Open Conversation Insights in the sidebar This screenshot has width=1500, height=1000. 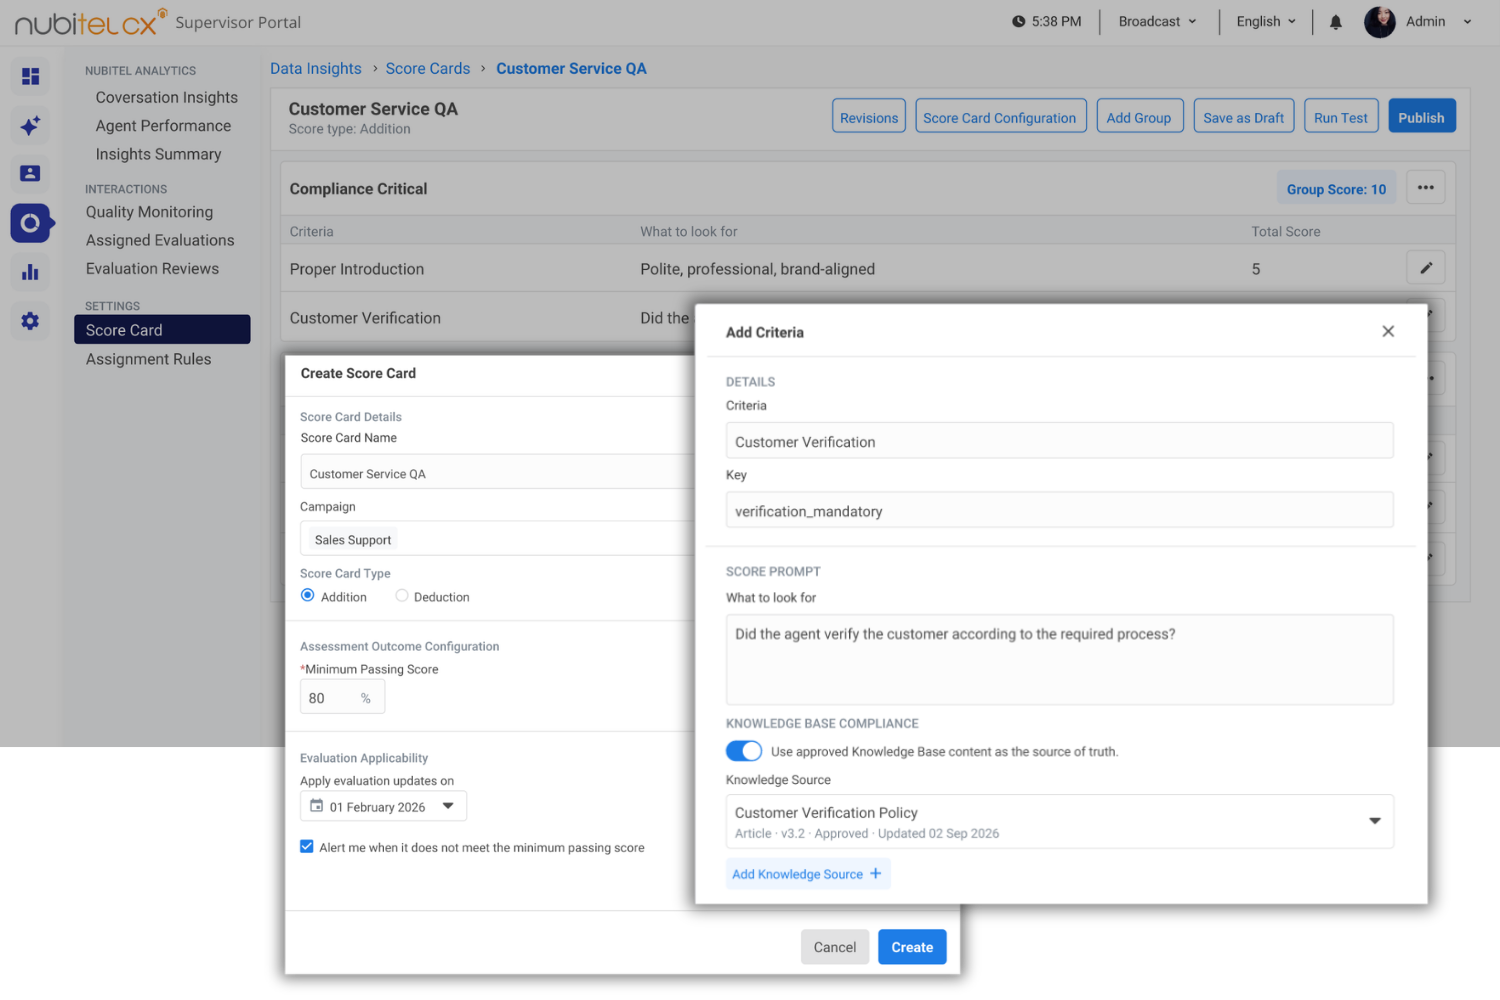point(166,97)
